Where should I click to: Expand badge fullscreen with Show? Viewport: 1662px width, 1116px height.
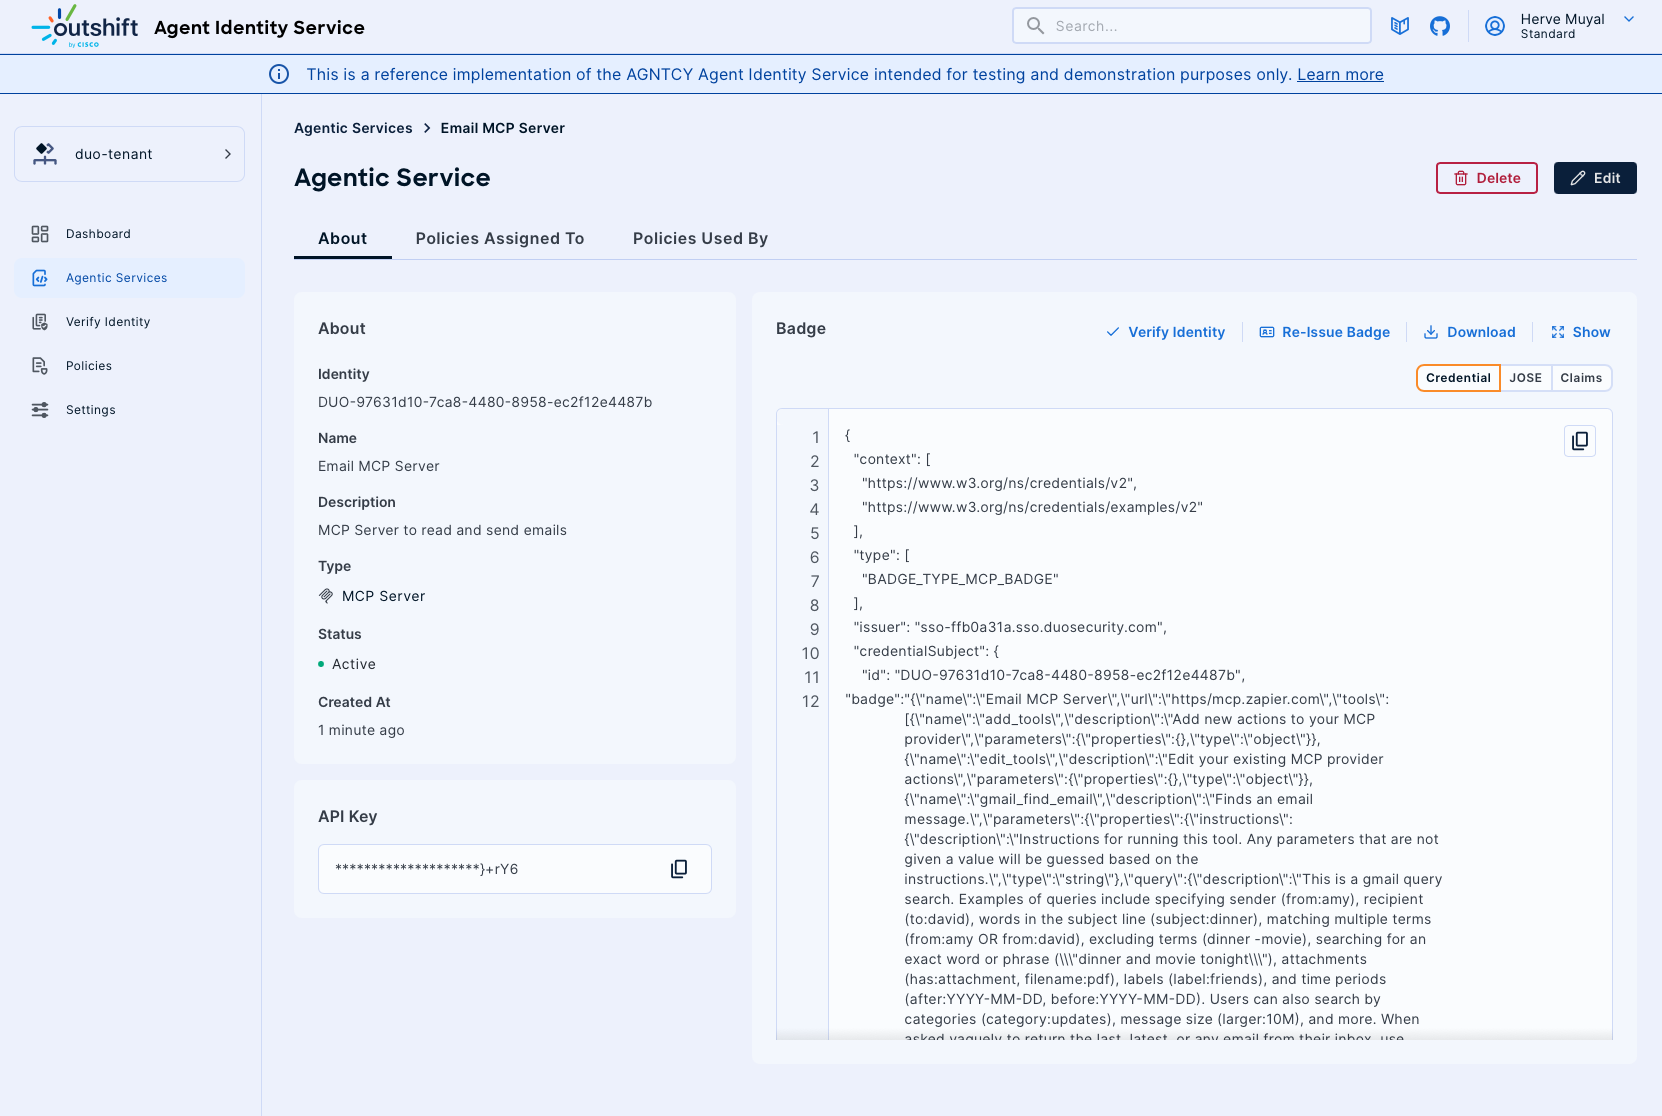pyautogui.click(x=1580, y=332)
